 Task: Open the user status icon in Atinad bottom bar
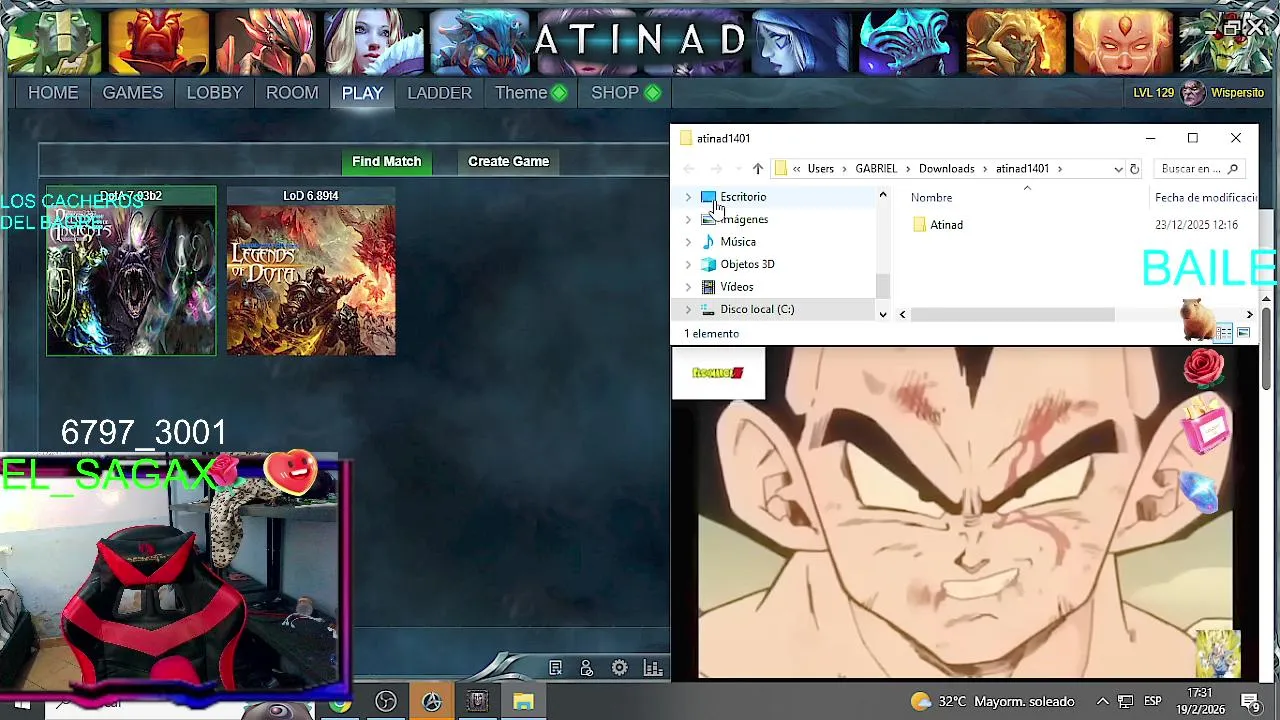tap(587, 668)
